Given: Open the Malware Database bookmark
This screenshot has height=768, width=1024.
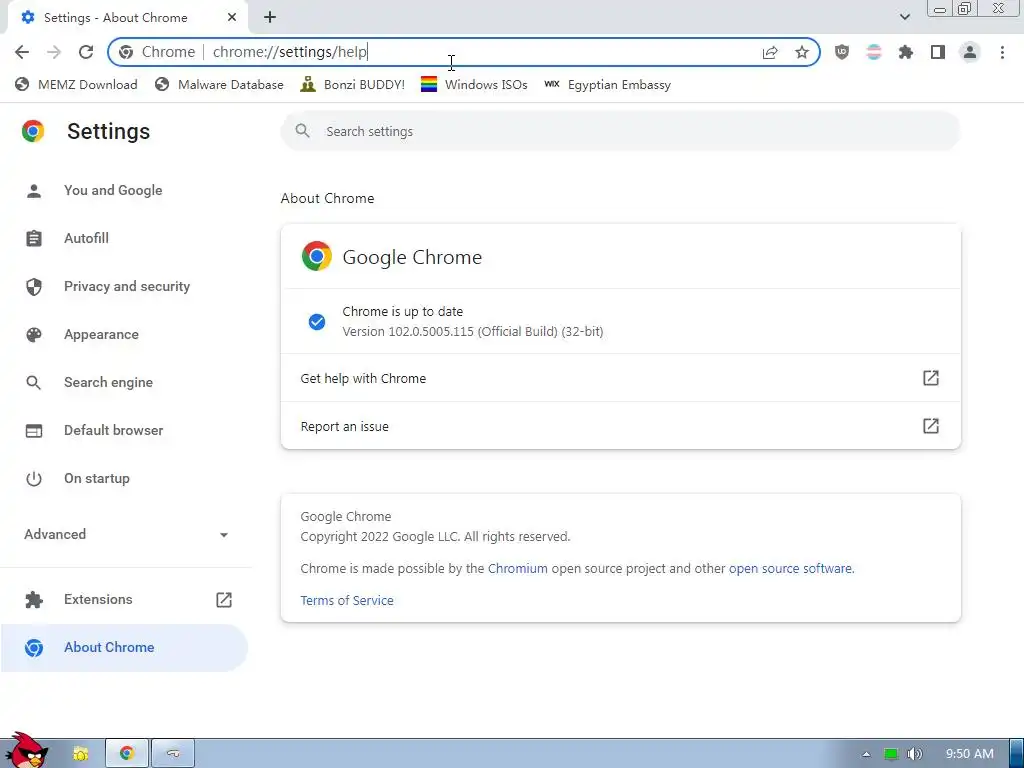Looking at the screenshot, I should [x=219, y=85].
